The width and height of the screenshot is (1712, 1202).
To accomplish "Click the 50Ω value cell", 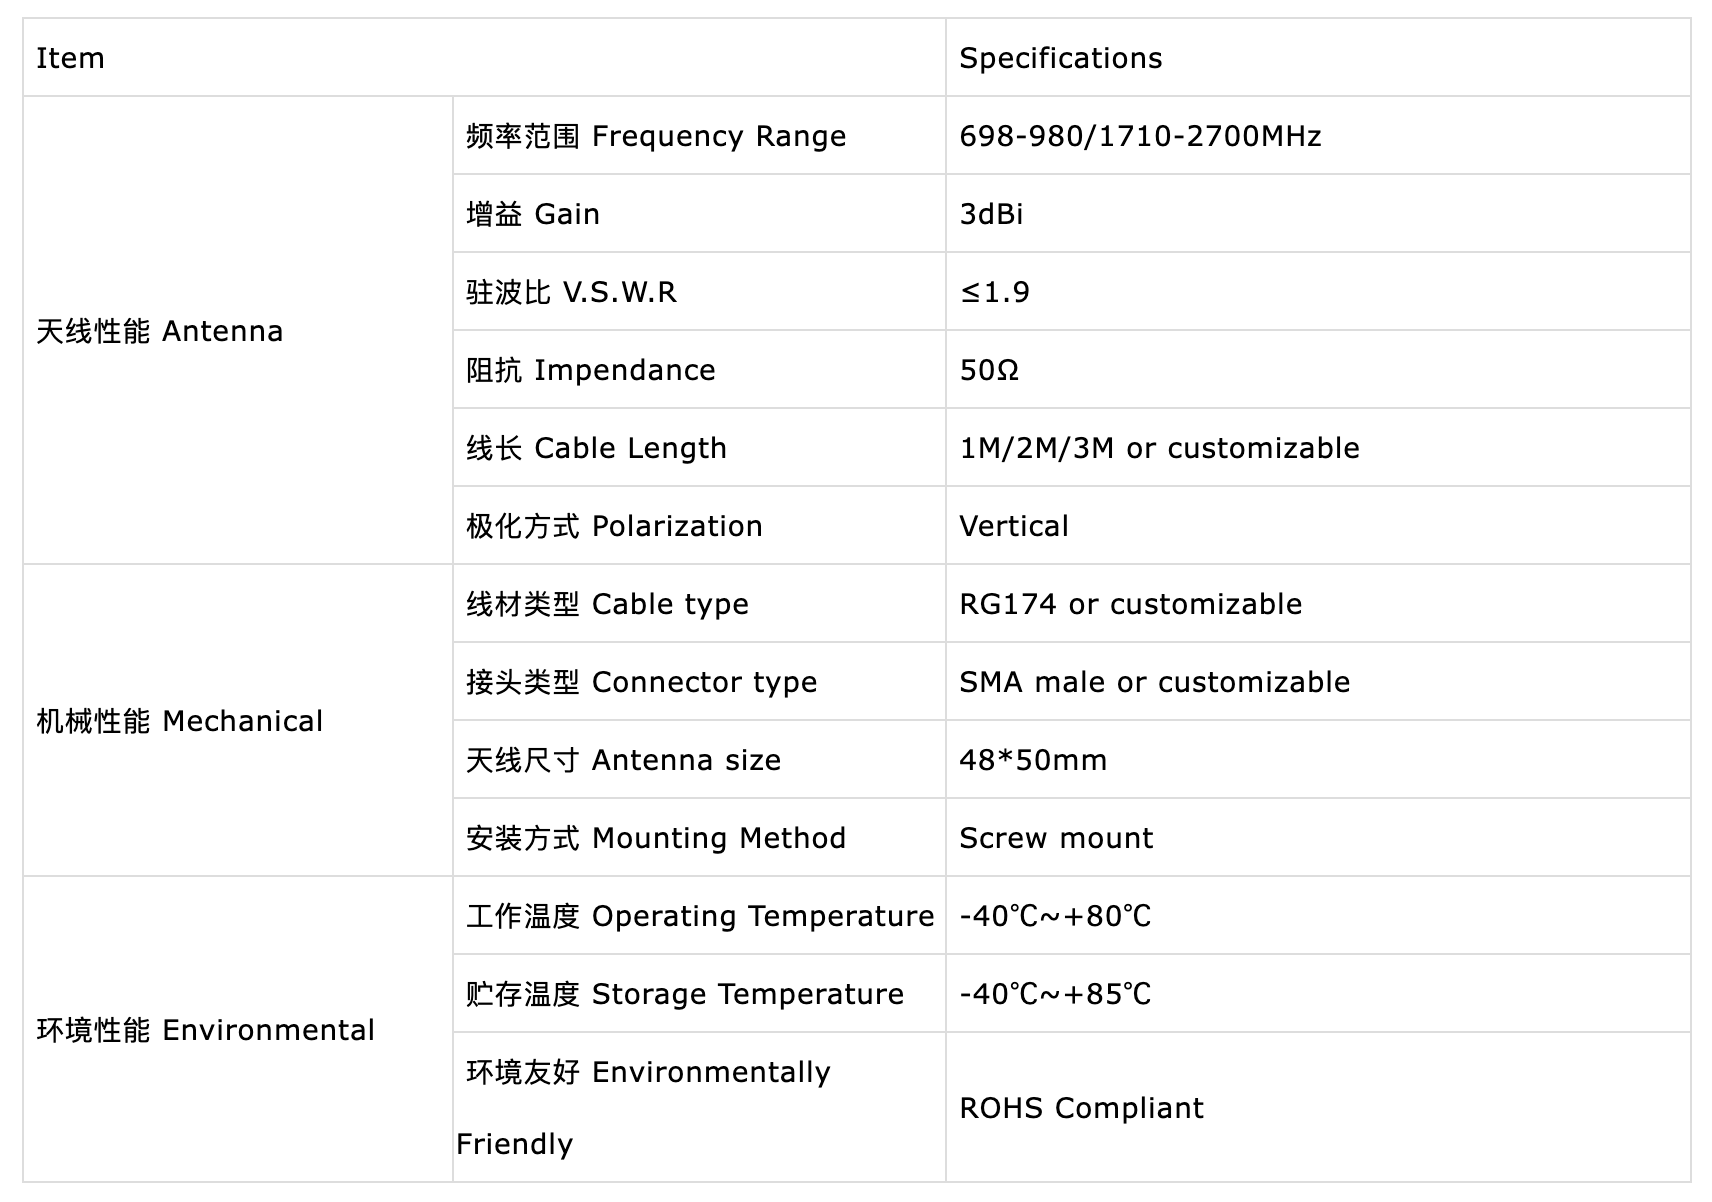I will (989, 370).
